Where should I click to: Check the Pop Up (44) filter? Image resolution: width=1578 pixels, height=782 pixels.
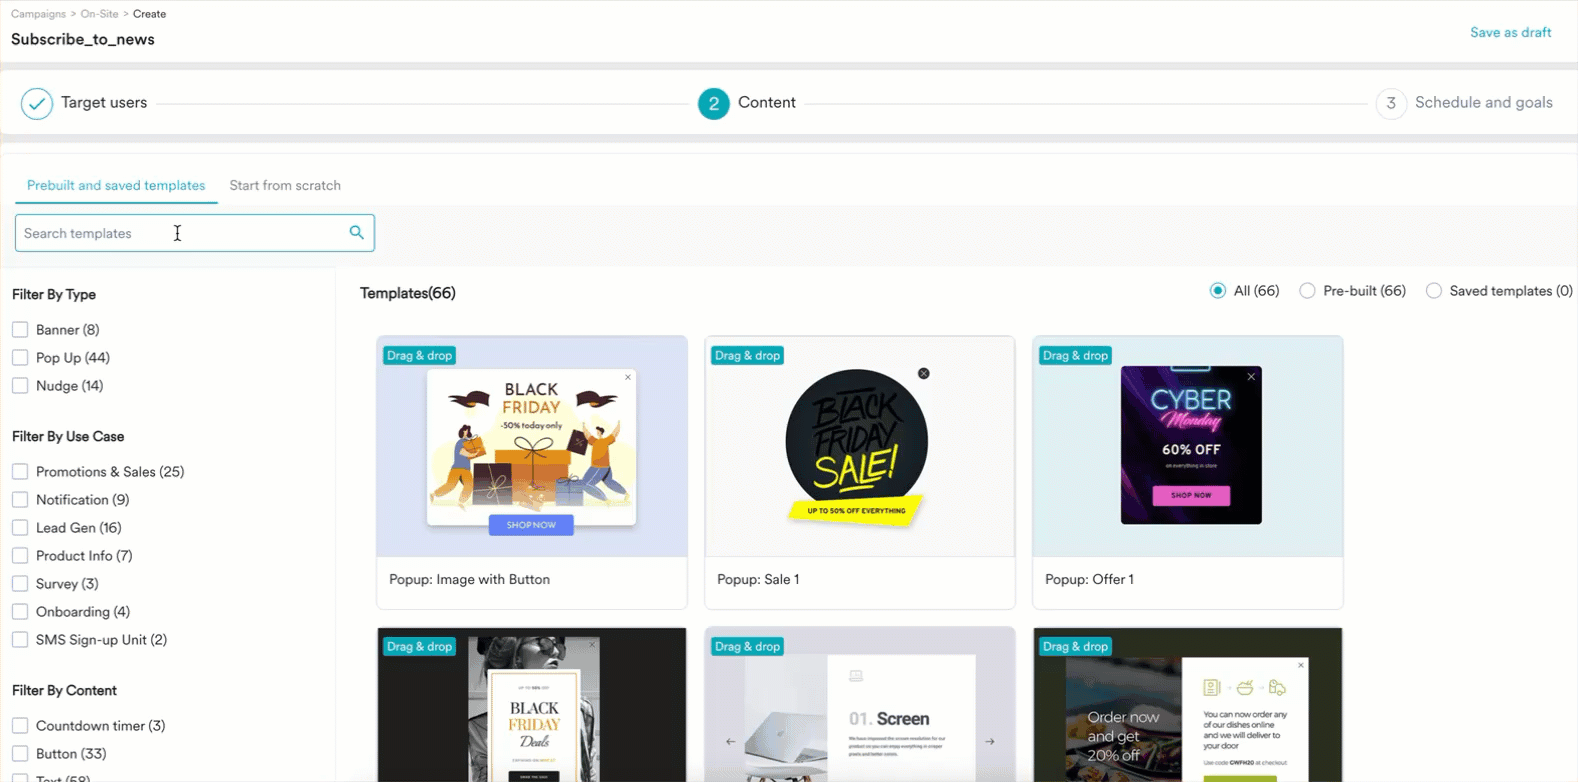[x=20, y=357]
